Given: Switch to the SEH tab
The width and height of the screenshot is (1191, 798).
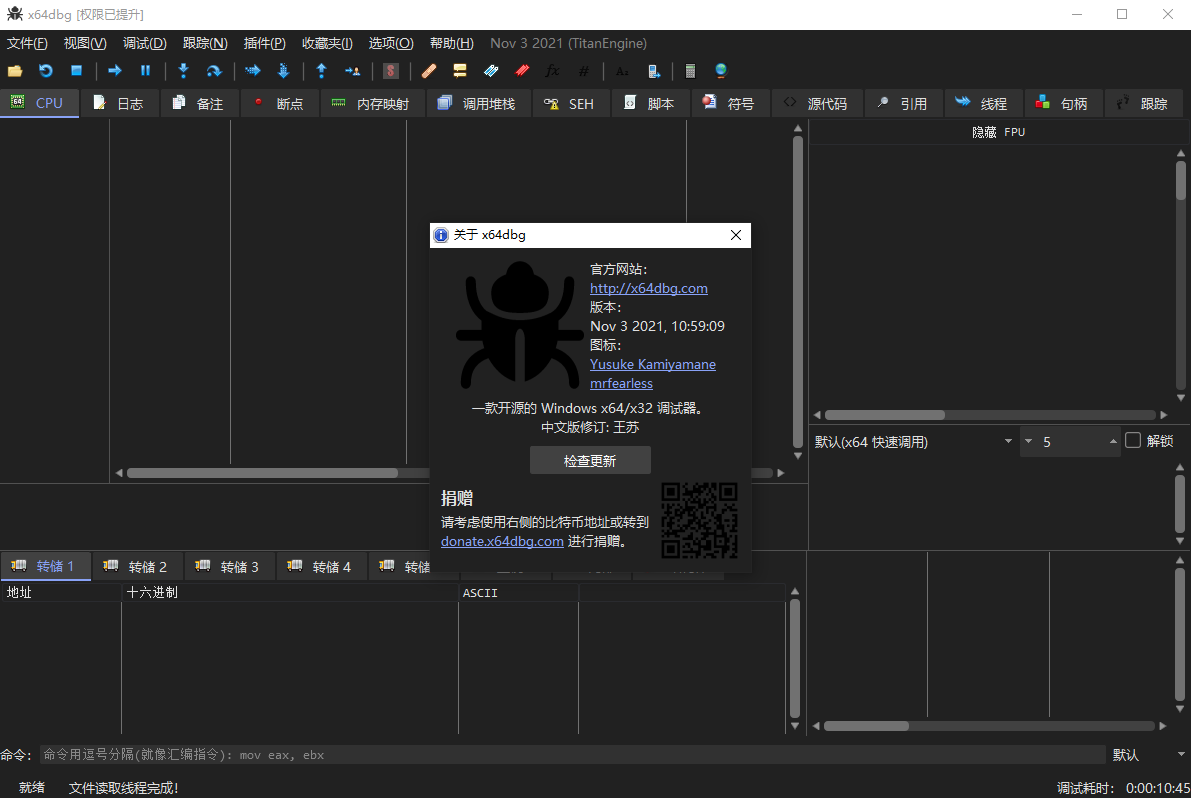Looking at the screenshot, I should pos(570,103).
